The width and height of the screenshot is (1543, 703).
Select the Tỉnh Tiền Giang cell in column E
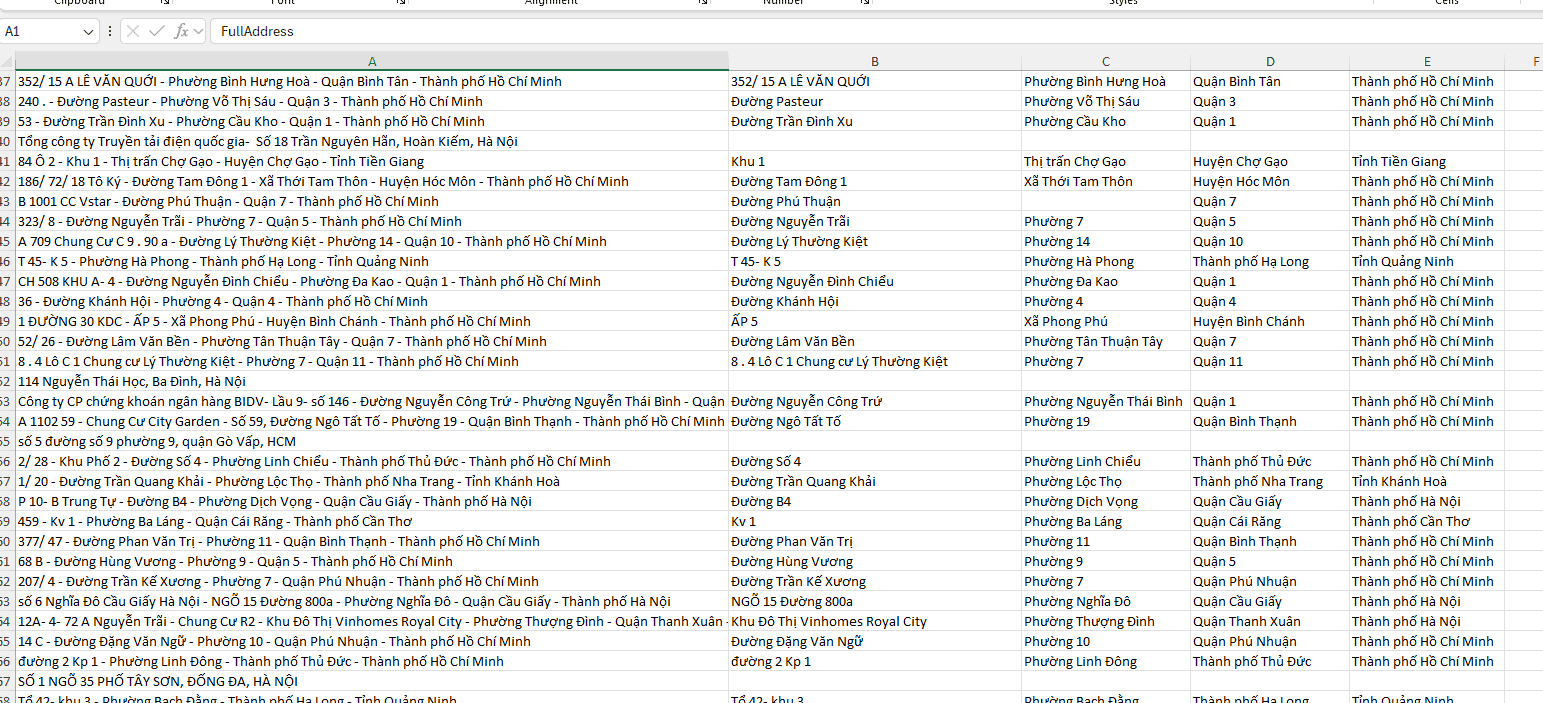click(x=1399, y=161)
